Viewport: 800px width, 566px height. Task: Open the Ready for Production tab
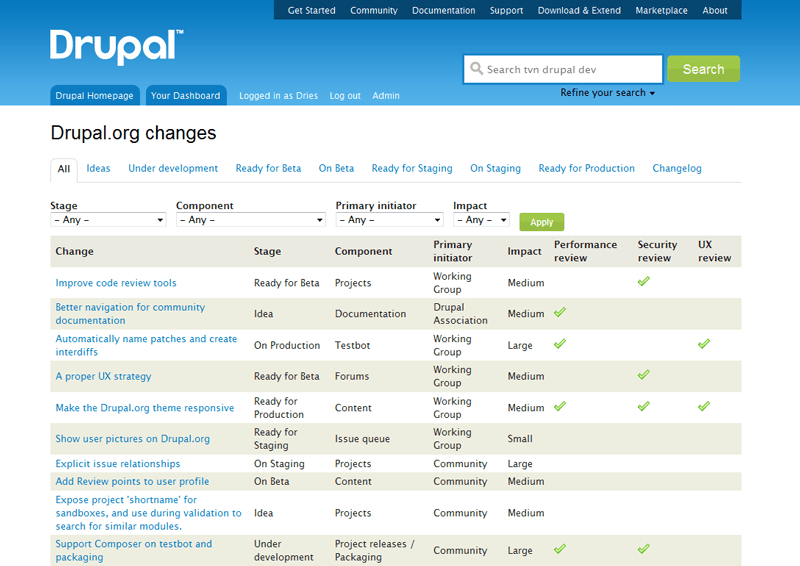click(x=586, y=168)
